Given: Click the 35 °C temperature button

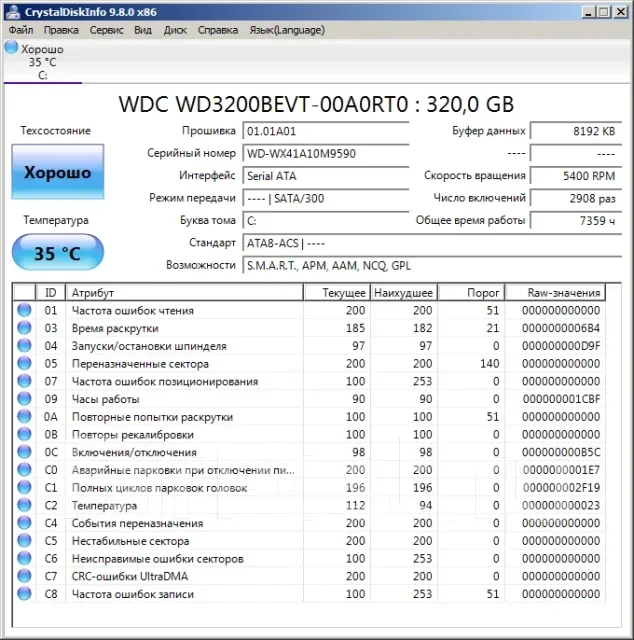Looking at the screenshot, I should click(x=58, y=253).
